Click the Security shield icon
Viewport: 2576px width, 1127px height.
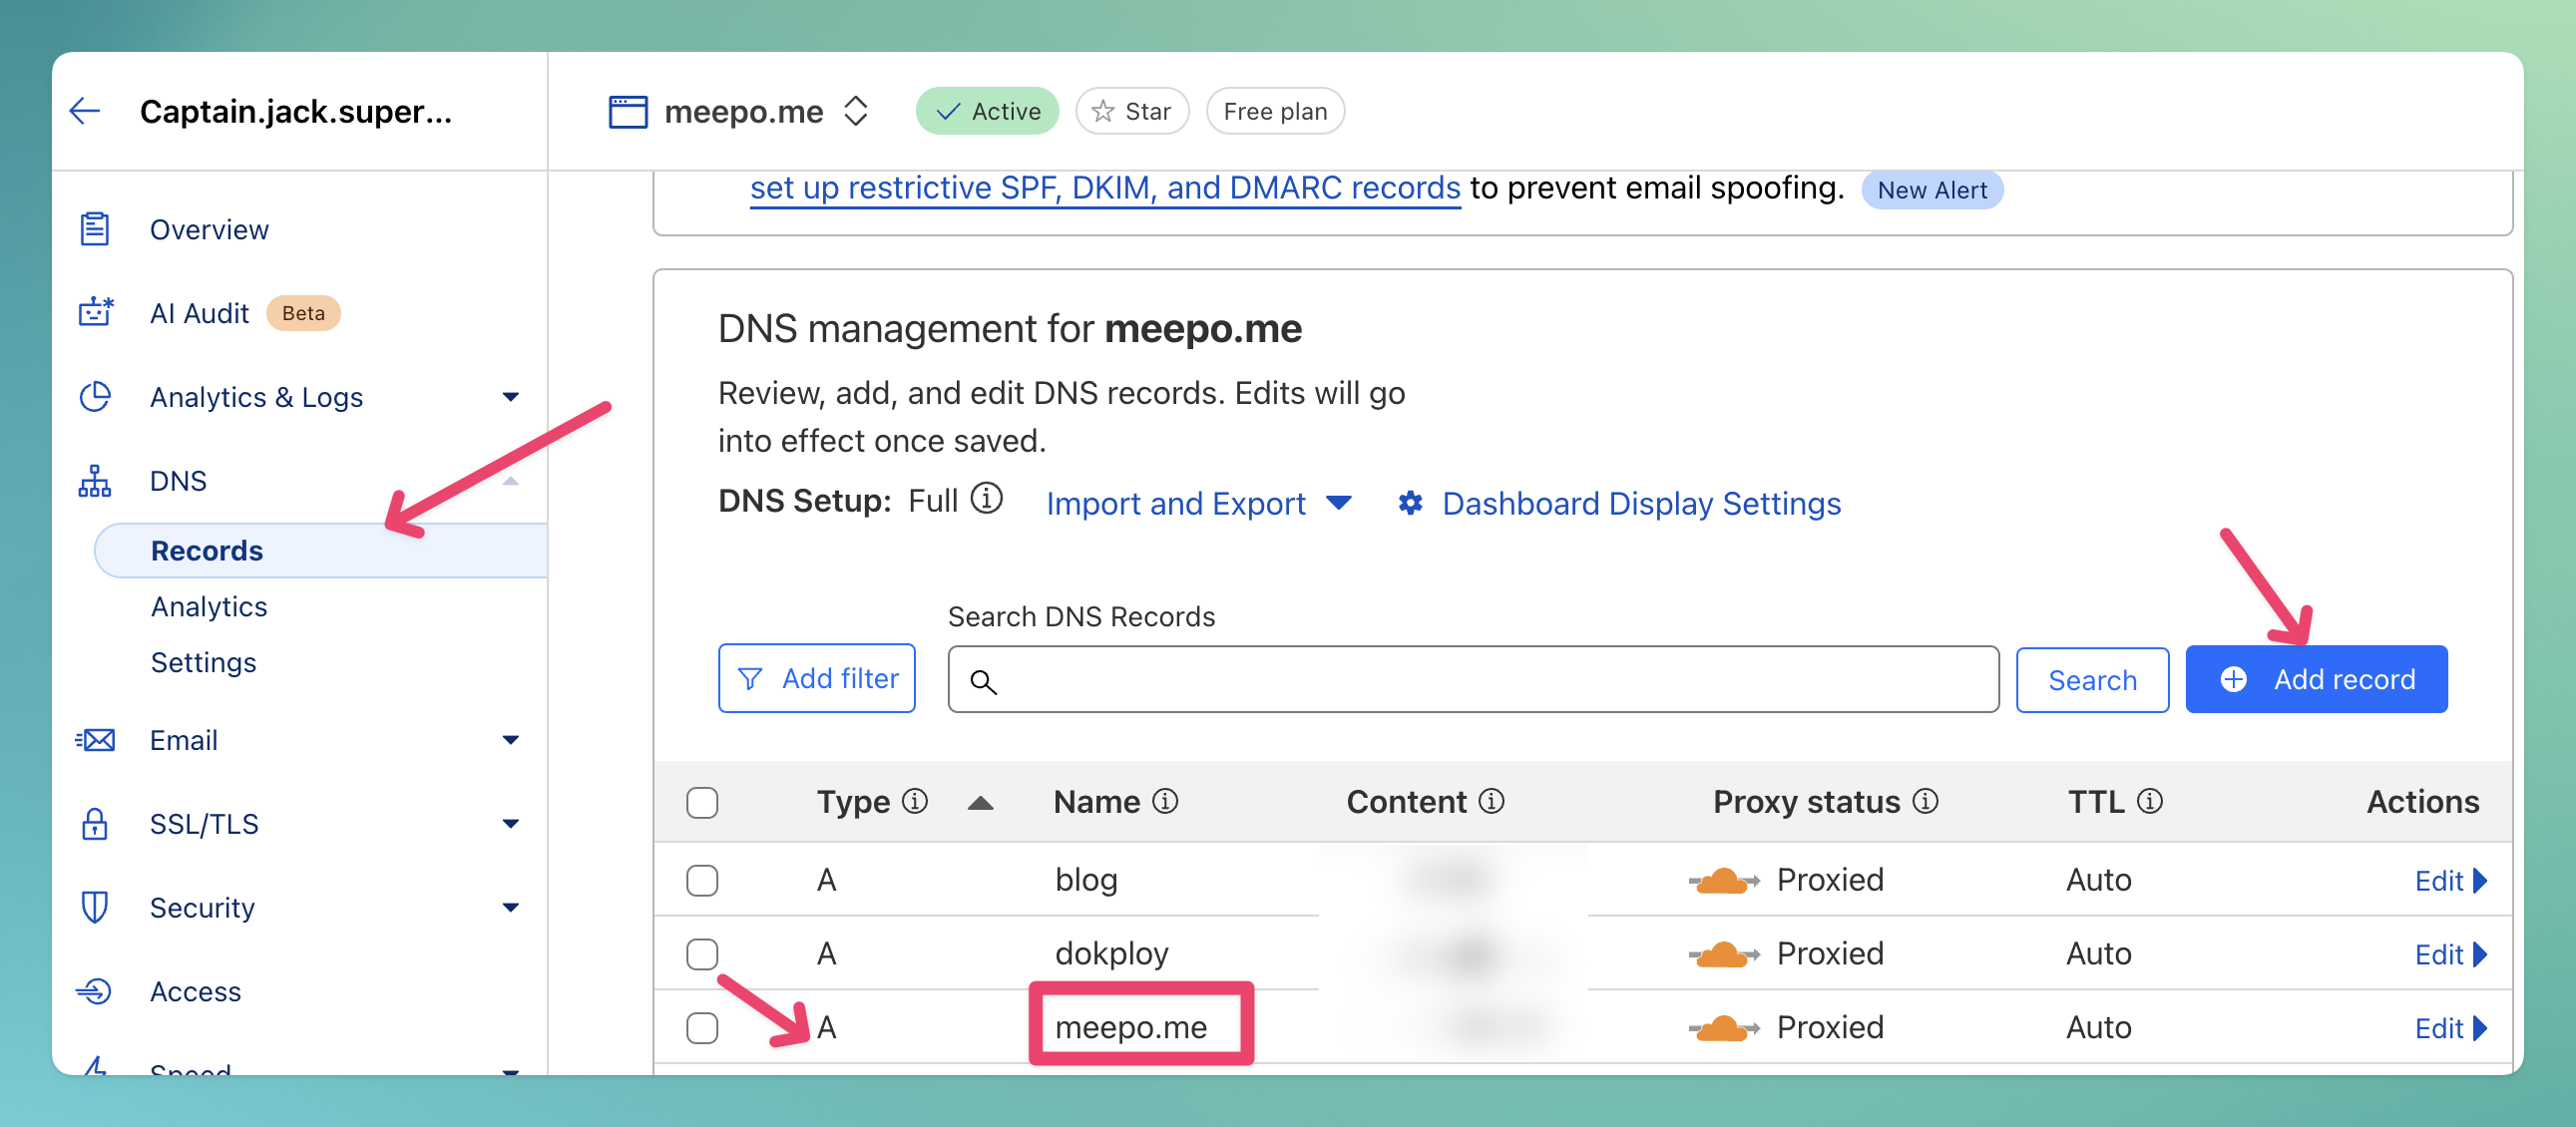95,907
